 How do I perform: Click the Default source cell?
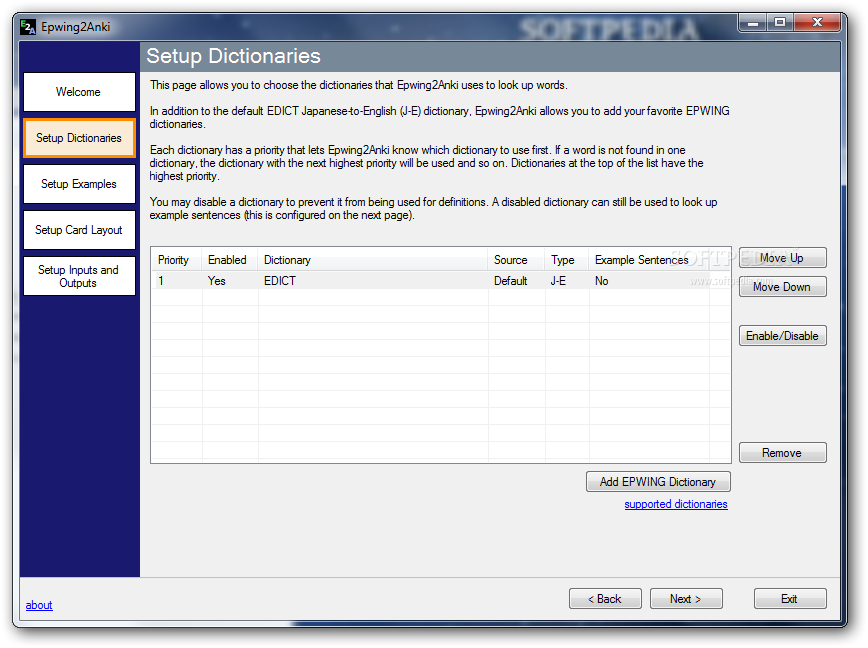(x=510, y=281)
